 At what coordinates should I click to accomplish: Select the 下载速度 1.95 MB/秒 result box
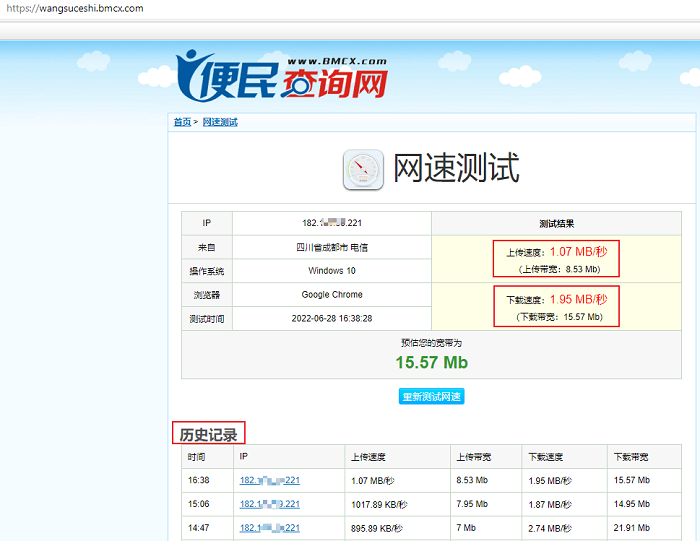point(556,307)
